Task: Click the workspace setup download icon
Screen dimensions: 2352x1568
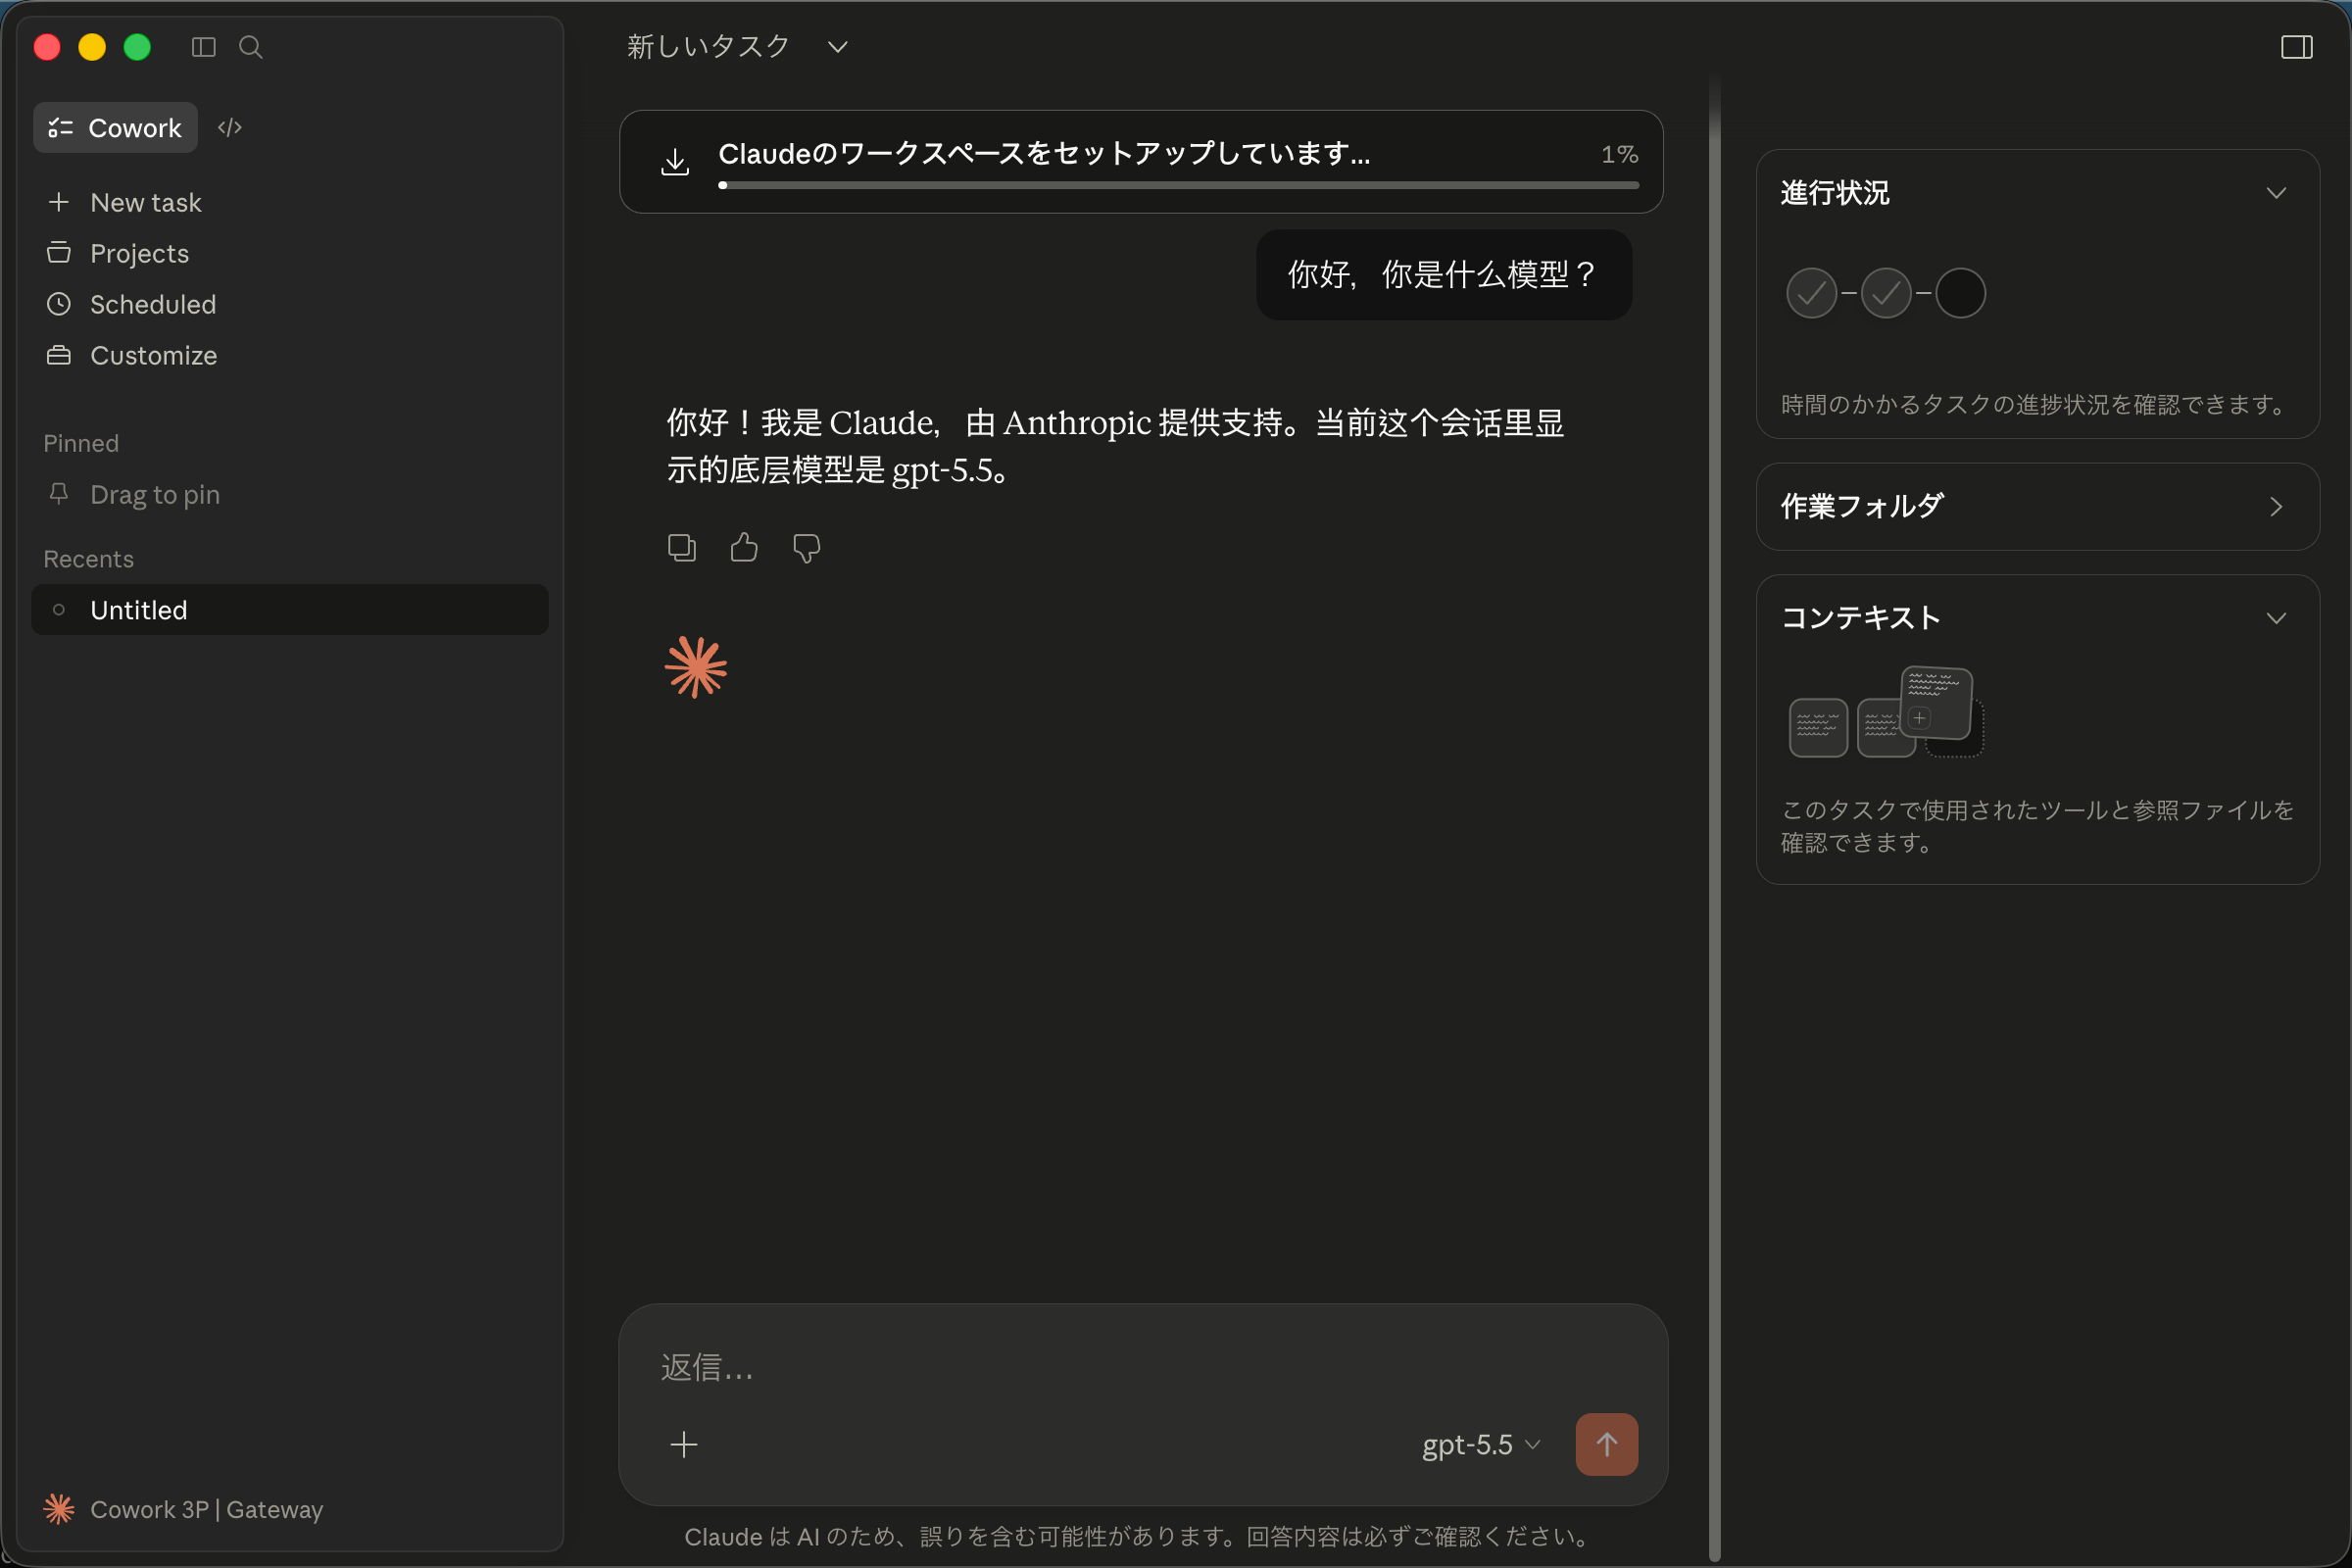Action: [x=675, y=161]
